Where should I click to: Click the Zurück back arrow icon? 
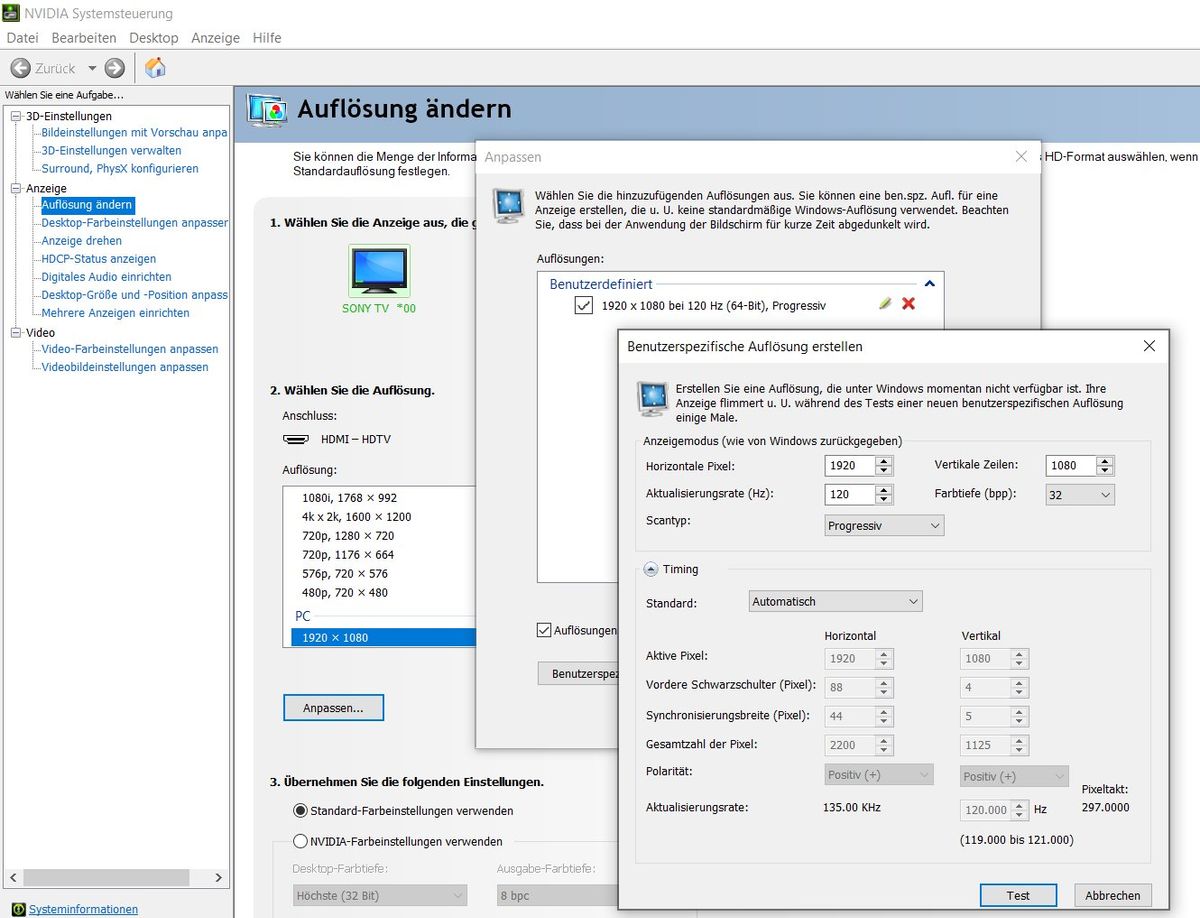click(x=21, y=68)
